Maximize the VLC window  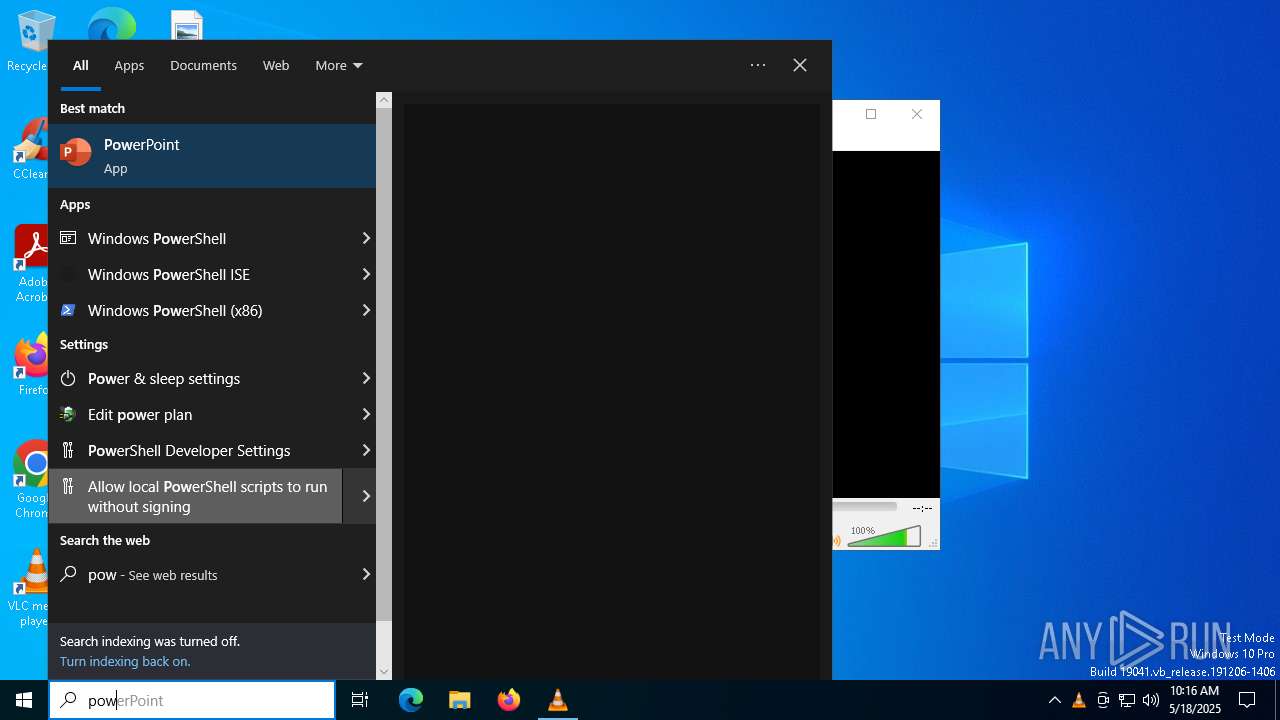coord(871,114)
